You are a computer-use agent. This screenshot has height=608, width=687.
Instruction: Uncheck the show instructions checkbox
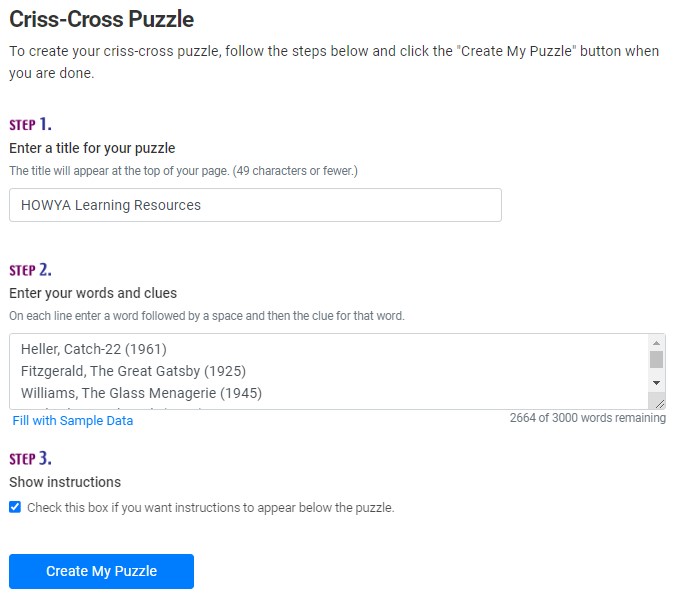pyautogui.click(x=15, y=507)
